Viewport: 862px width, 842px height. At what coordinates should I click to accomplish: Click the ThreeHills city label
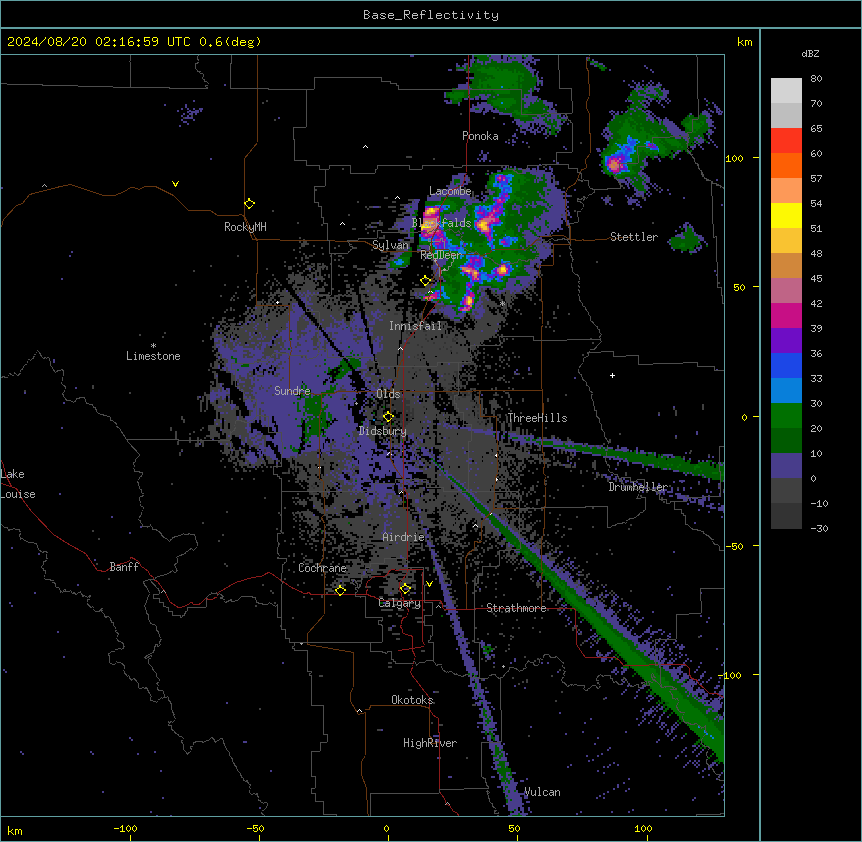pos(537,418)
